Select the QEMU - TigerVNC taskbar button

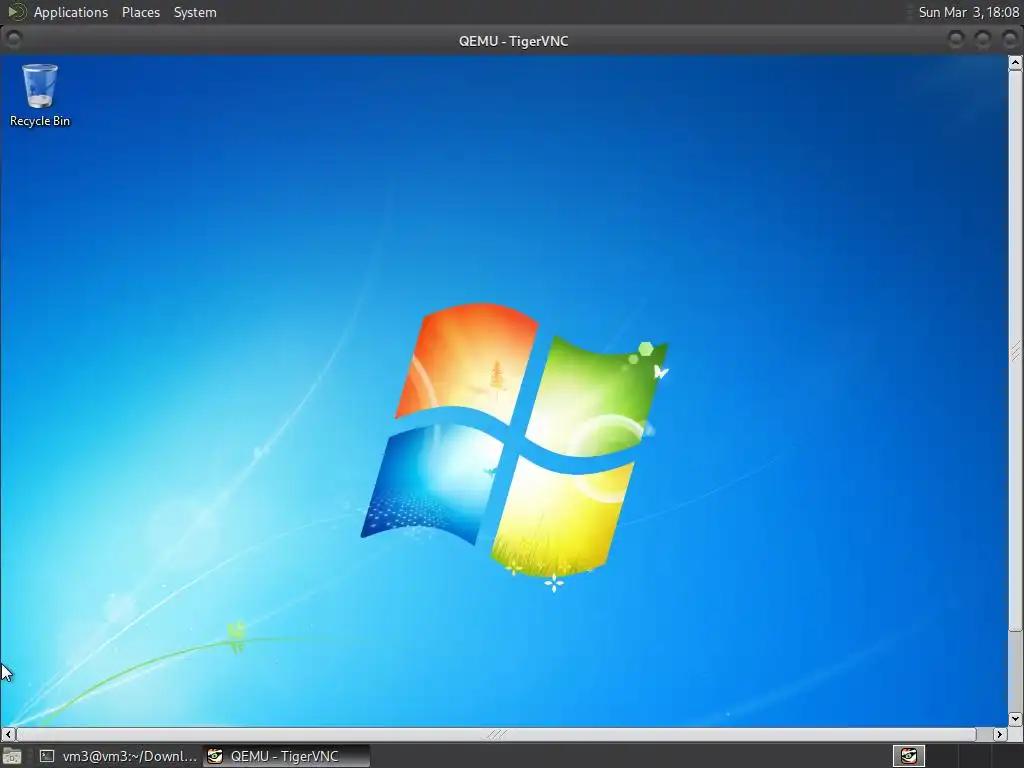tap(286, 756)
